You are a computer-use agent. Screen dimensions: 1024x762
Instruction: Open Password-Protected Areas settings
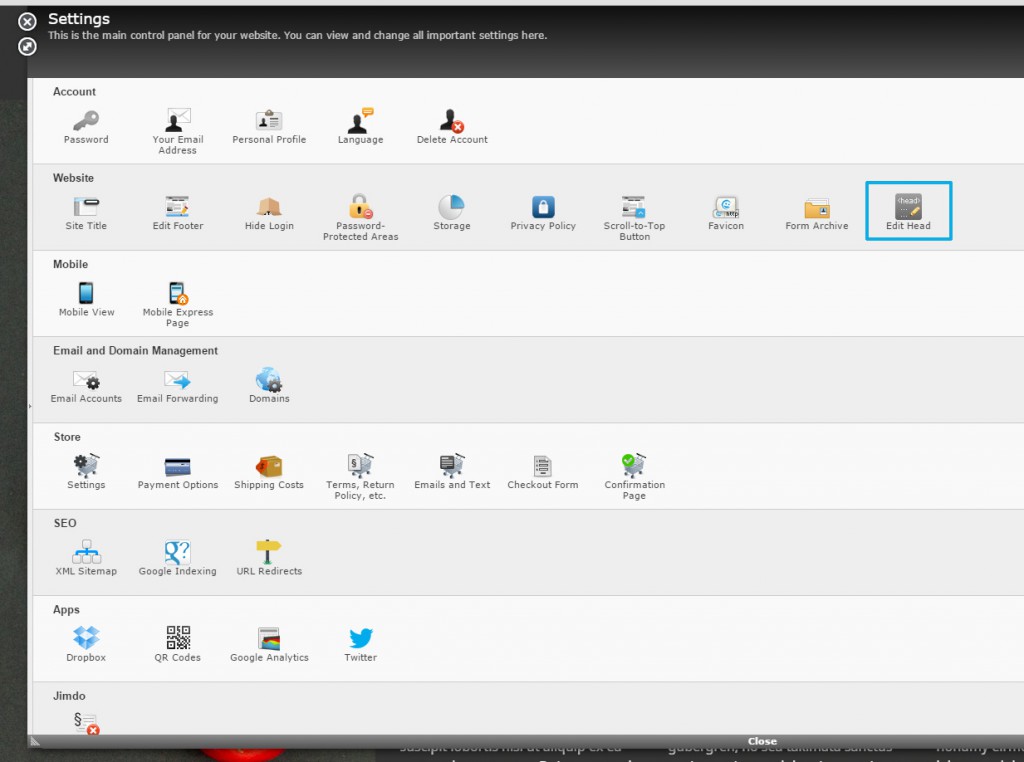[x=361, y=208]
